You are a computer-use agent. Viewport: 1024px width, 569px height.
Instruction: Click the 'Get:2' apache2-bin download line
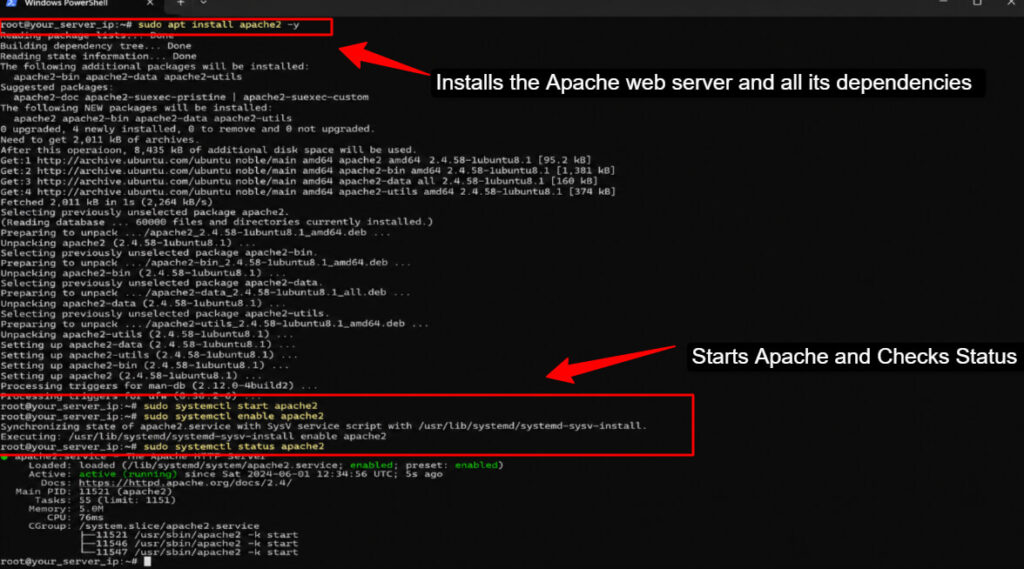(308, 171)
